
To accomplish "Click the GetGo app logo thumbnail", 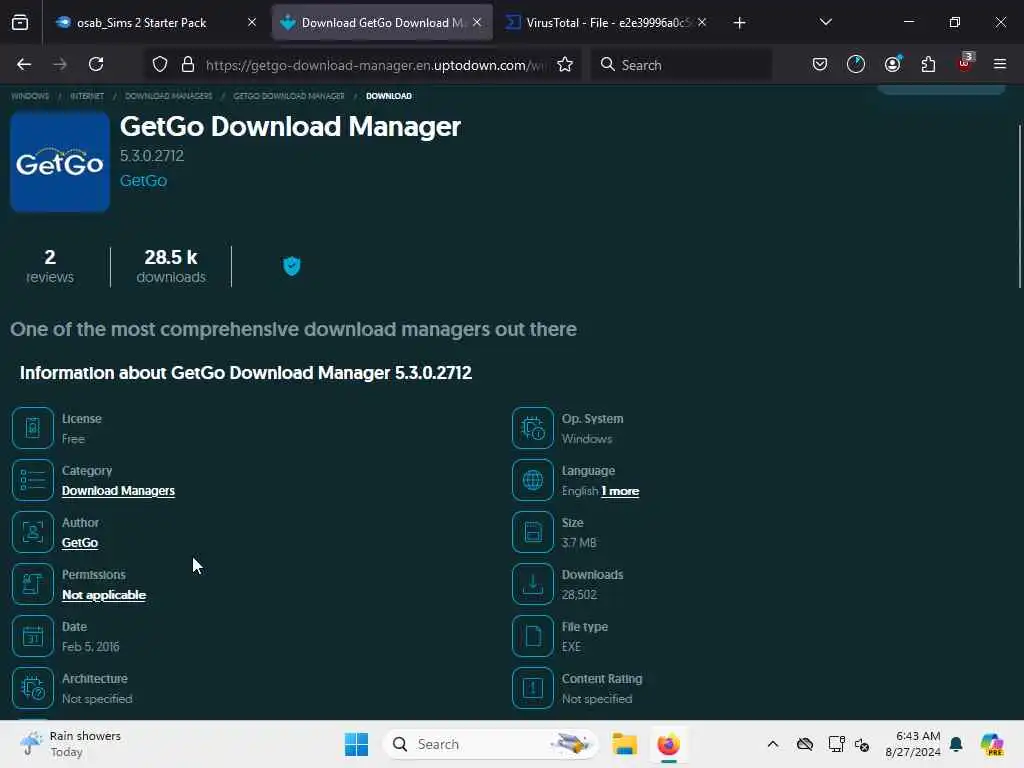I will 59,161.
